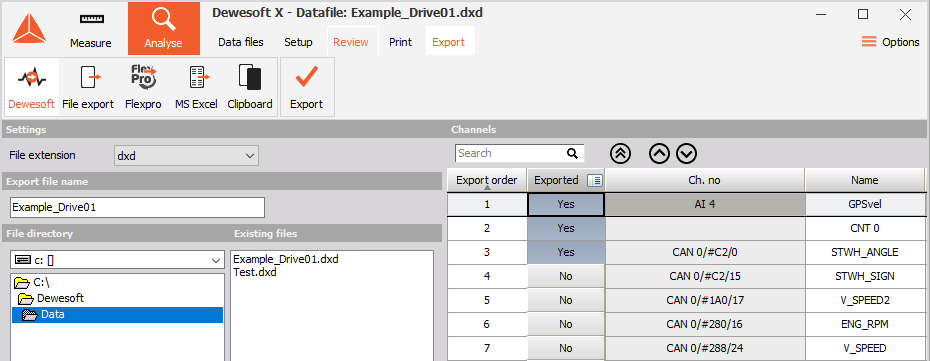Click the search magnifier icon
The image size is (930, 361).
click(x=572, y=154)
